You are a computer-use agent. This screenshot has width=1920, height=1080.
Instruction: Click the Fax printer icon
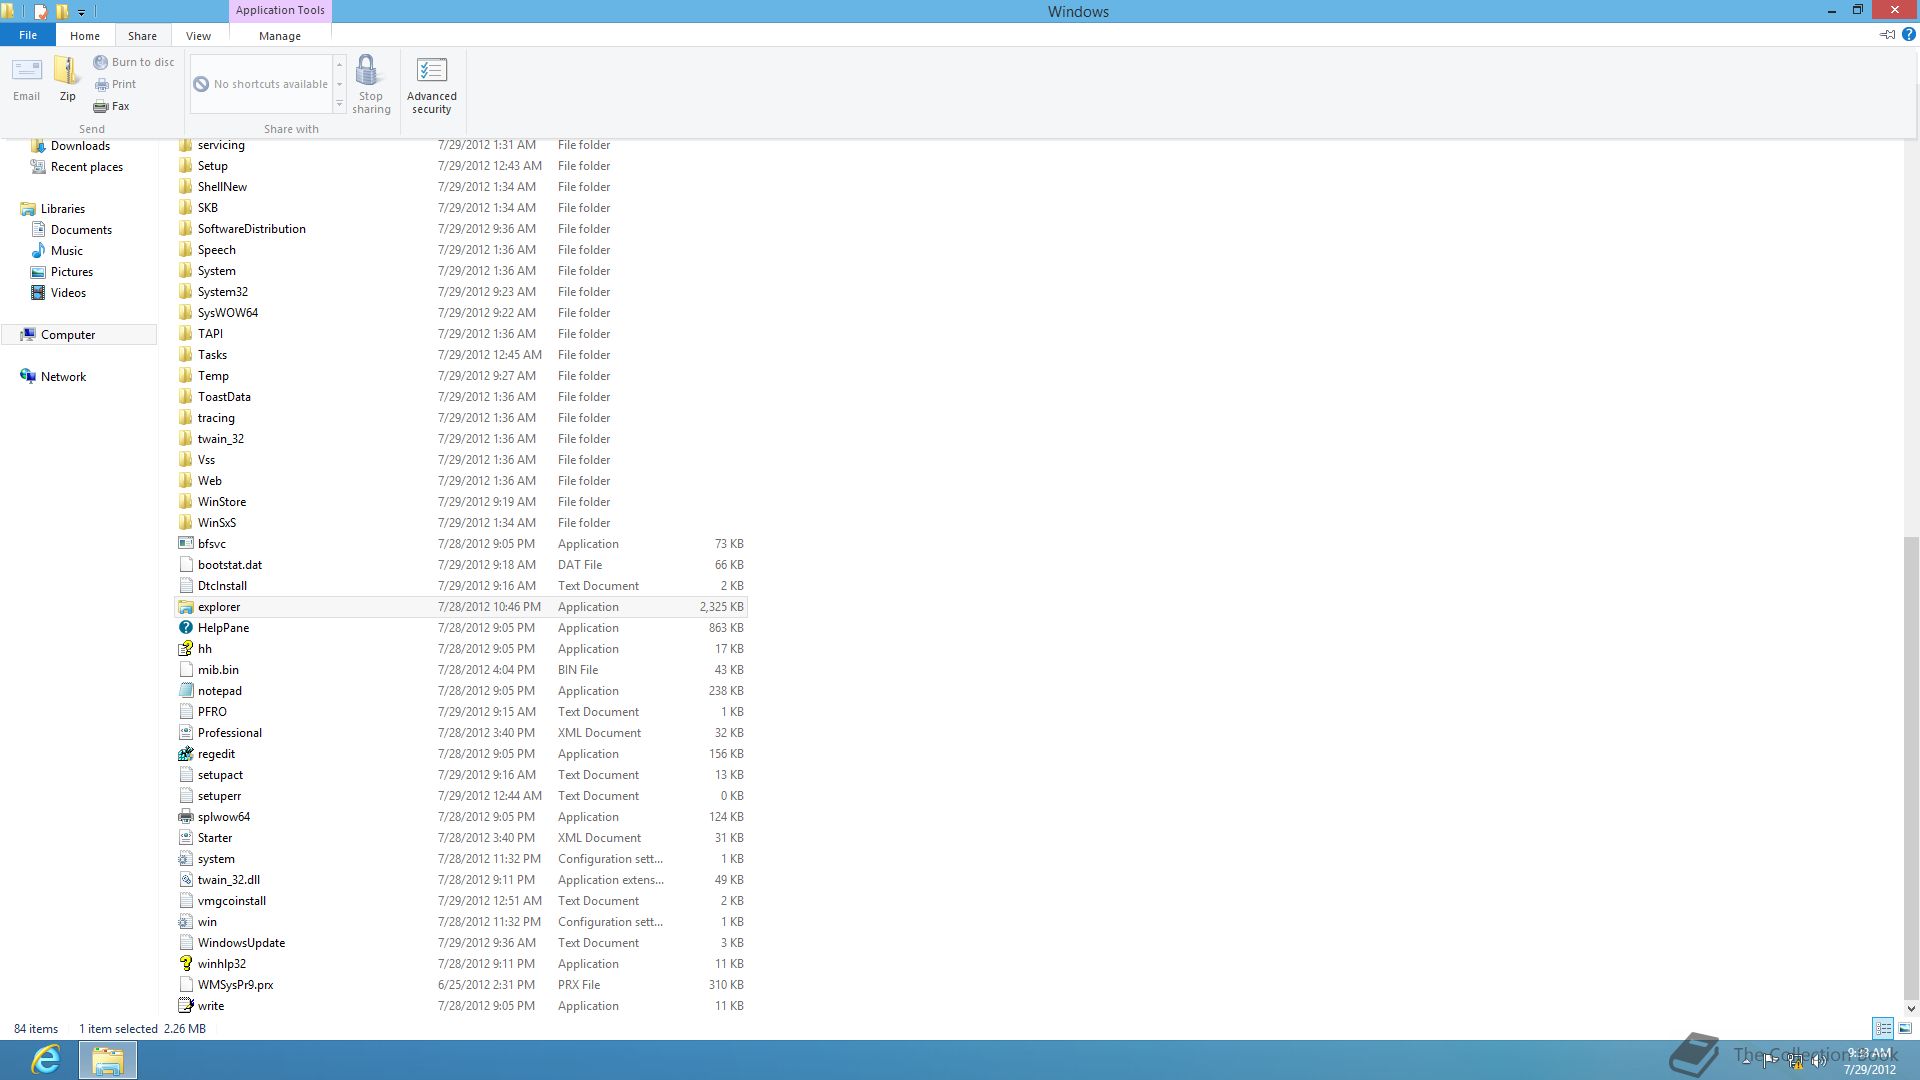101,106
